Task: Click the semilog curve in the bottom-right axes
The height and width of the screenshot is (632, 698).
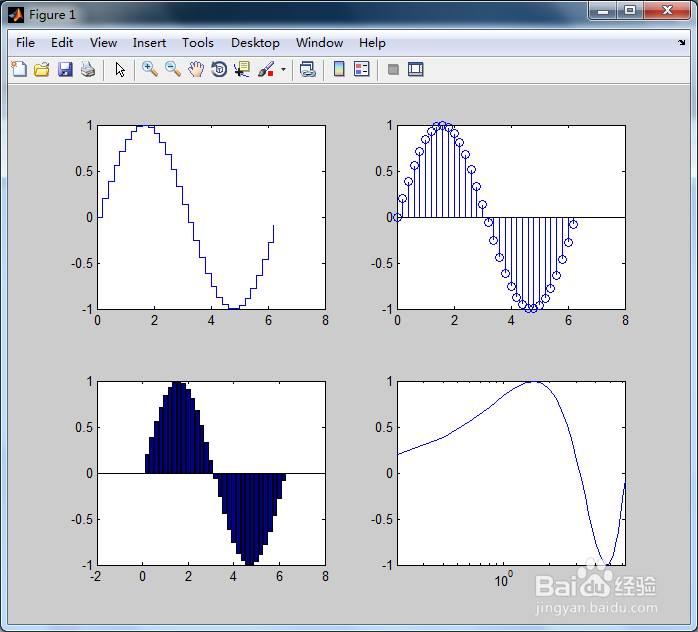Action: [x=511, y=473]
